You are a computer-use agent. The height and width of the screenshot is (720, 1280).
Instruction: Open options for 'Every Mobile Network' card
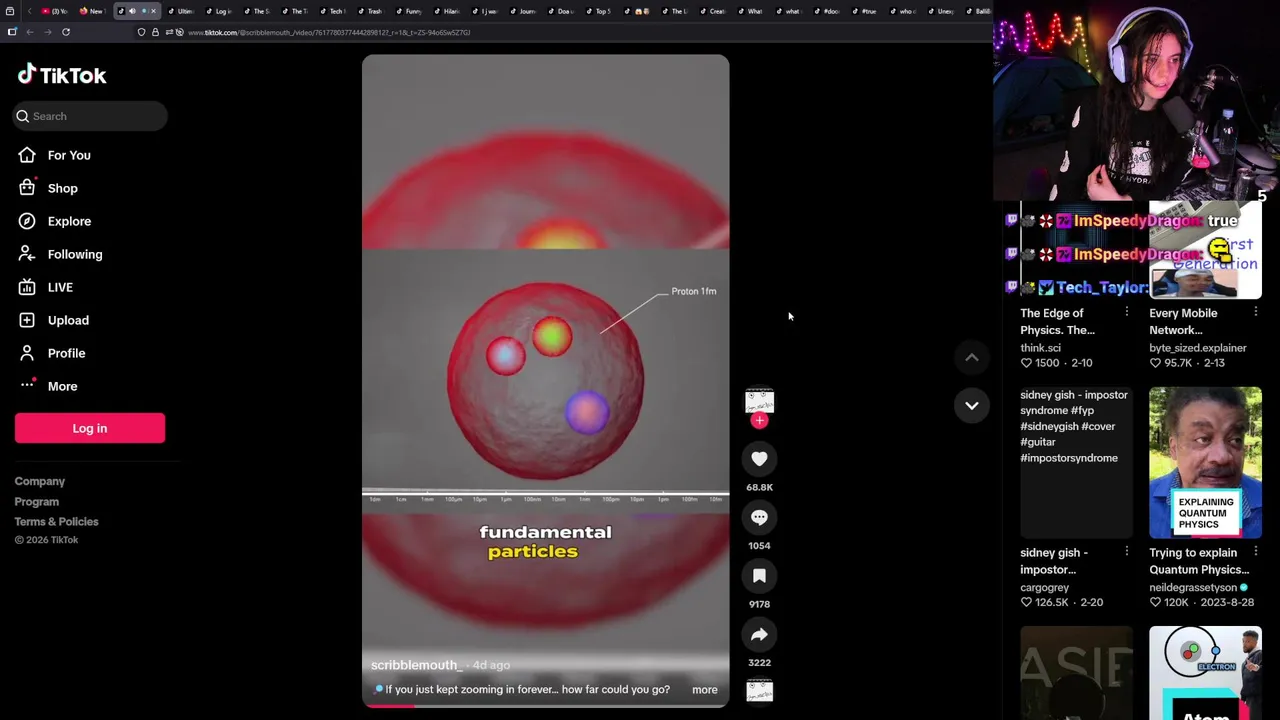tap(1255, 312)
